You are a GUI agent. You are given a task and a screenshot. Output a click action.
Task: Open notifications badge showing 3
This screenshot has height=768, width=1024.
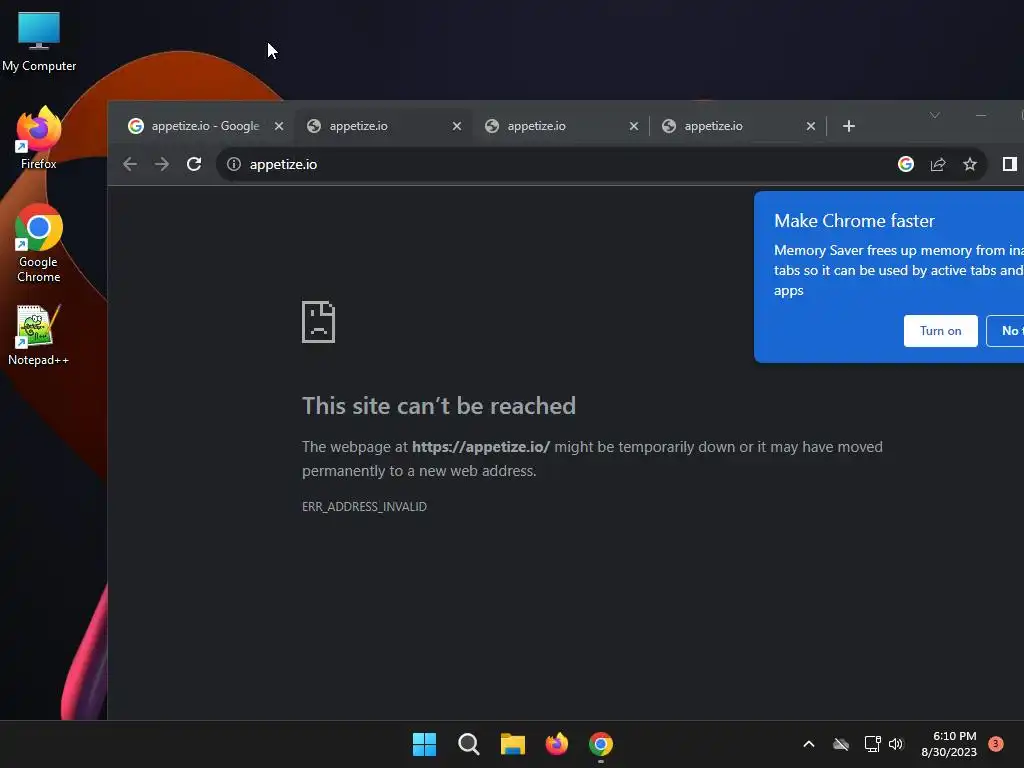996,744
